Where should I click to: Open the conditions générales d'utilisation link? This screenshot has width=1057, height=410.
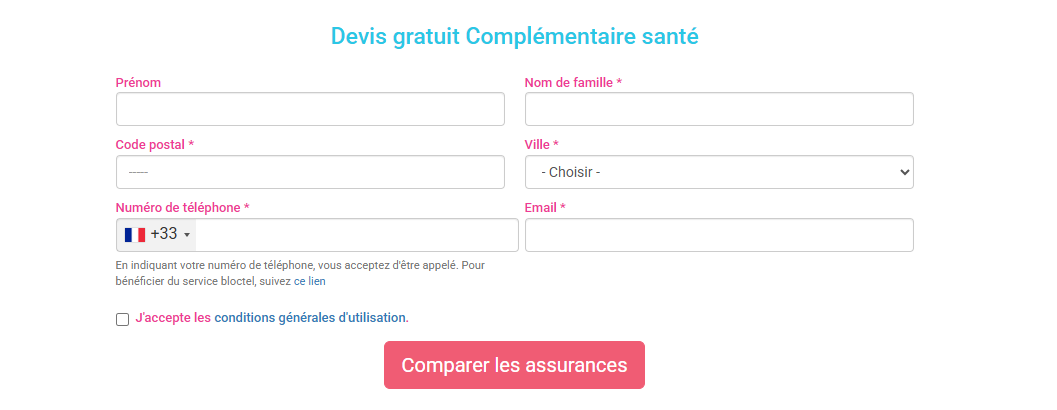tap(310, 318)
